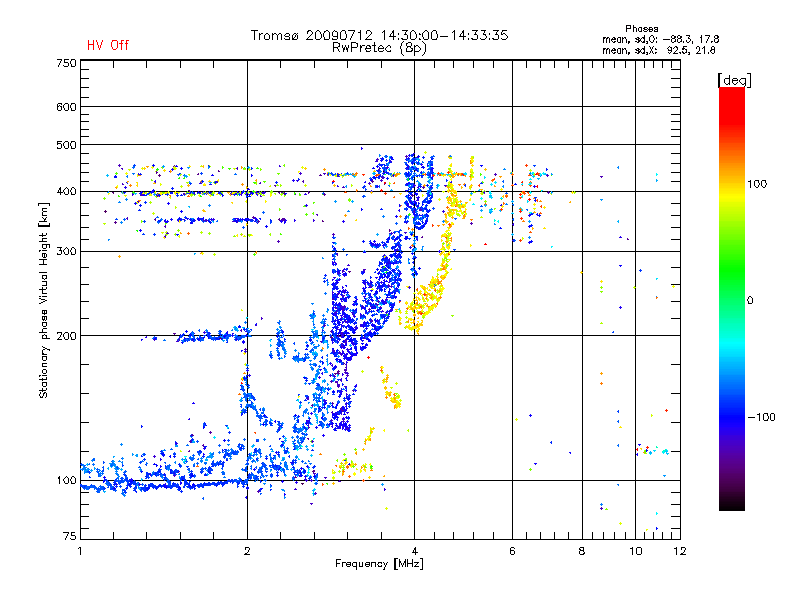Click the colorbar '100' tick label

click(757, 184)
